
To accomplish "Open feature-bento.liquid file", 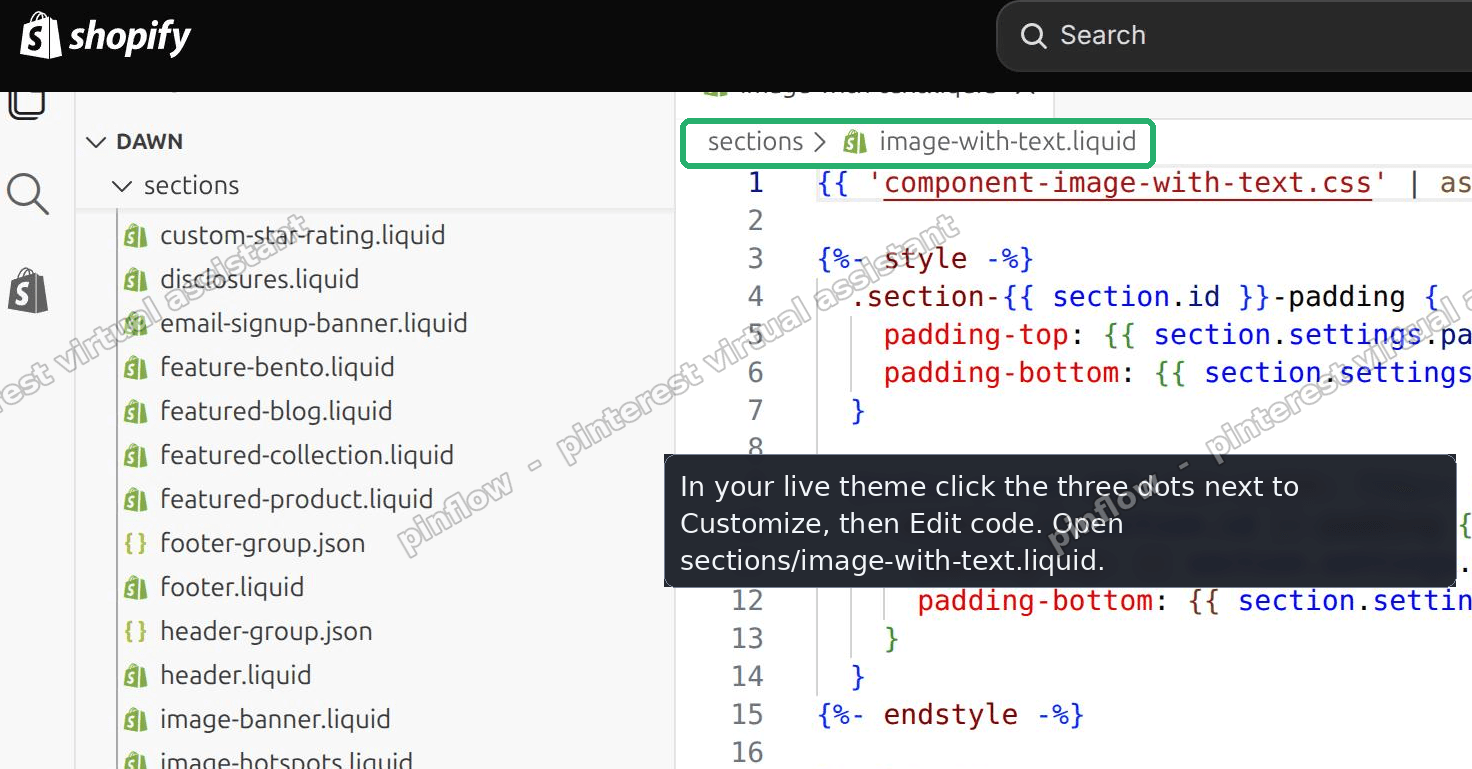I will pos(277,368).
